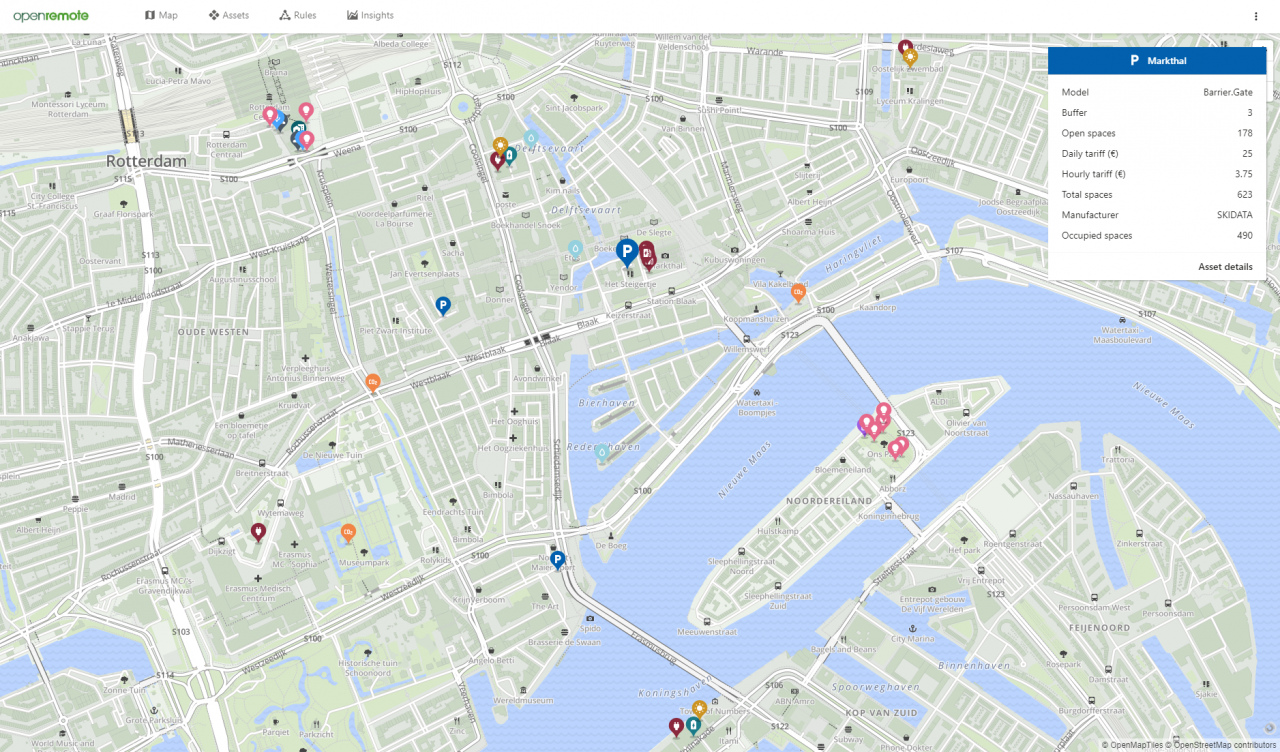Click the maroon marker next to the weather marker

click(x=496, y=158)
